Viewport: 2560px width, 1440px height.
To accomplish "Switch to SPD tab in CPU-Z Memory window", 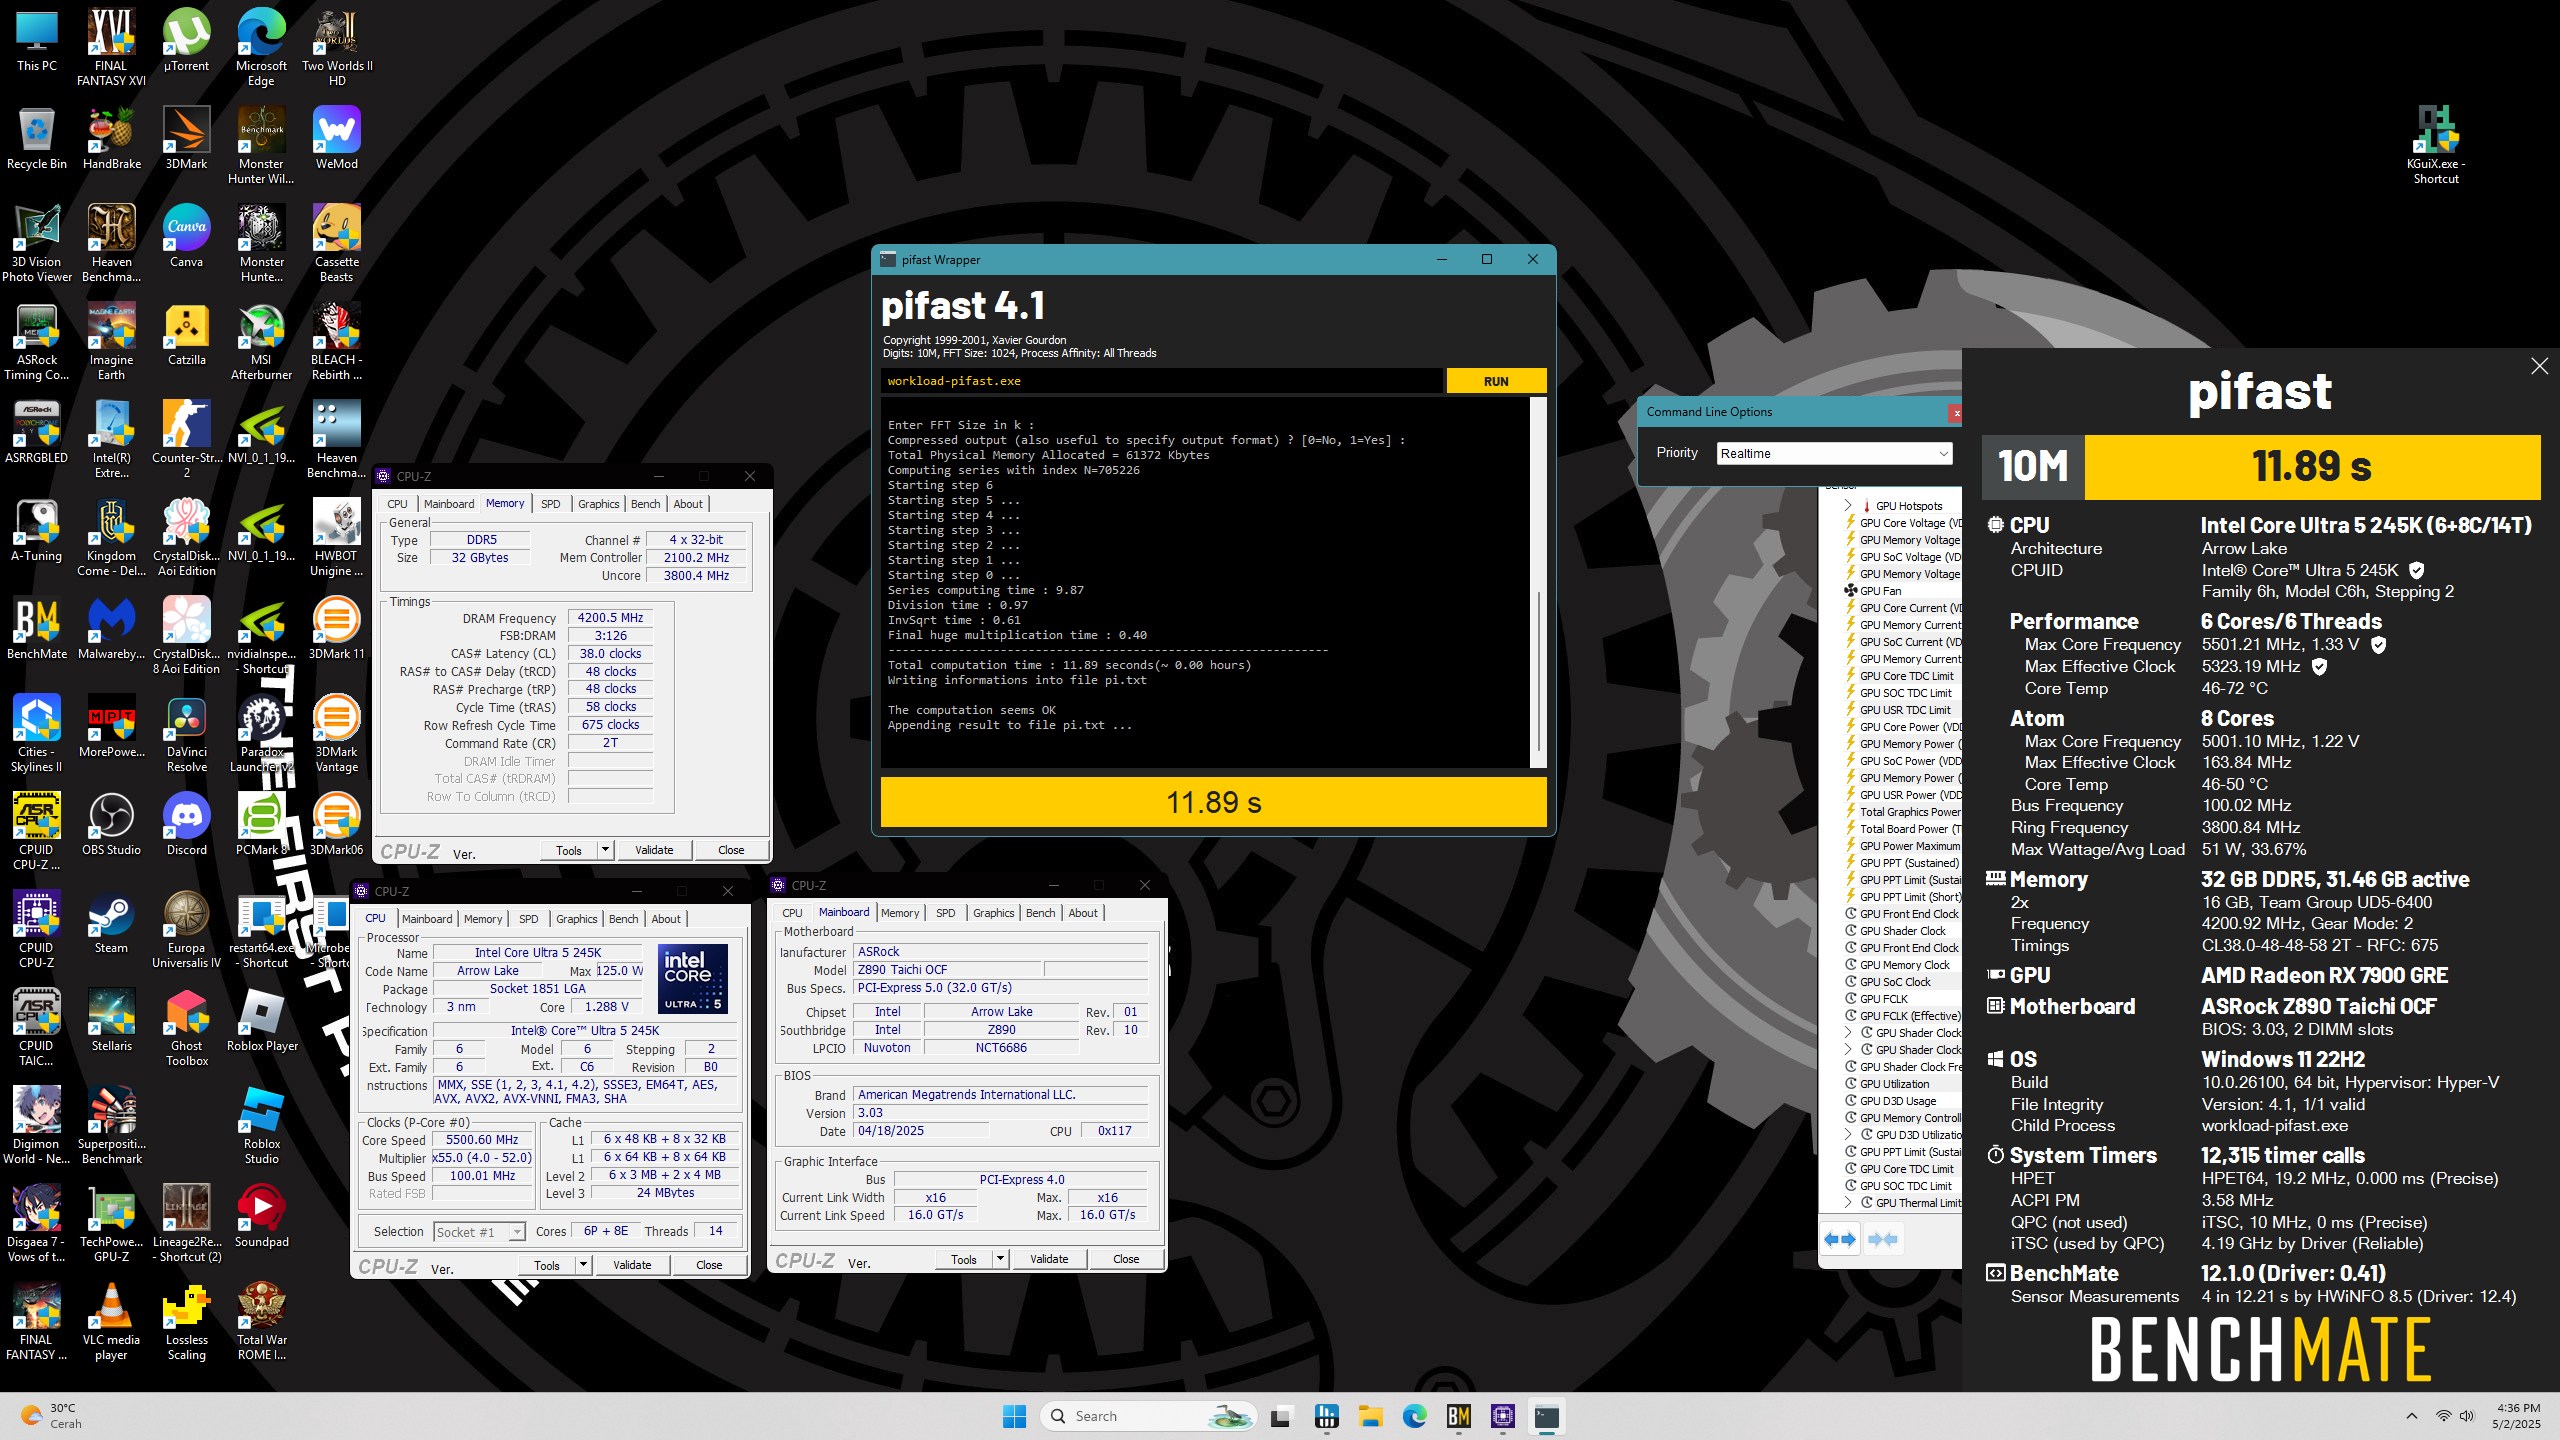I will point(550,504).
